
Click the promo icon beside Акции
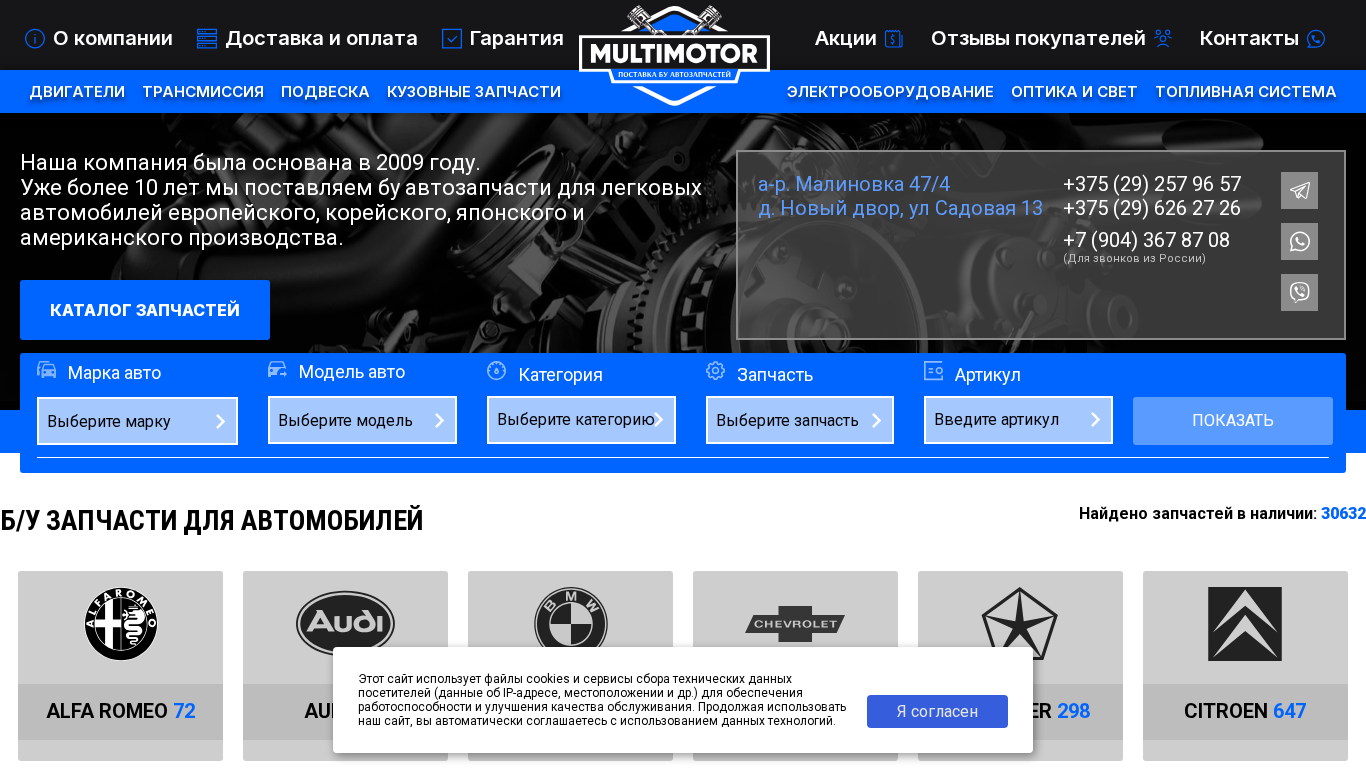pyautogui.click(x=894, y=39)
